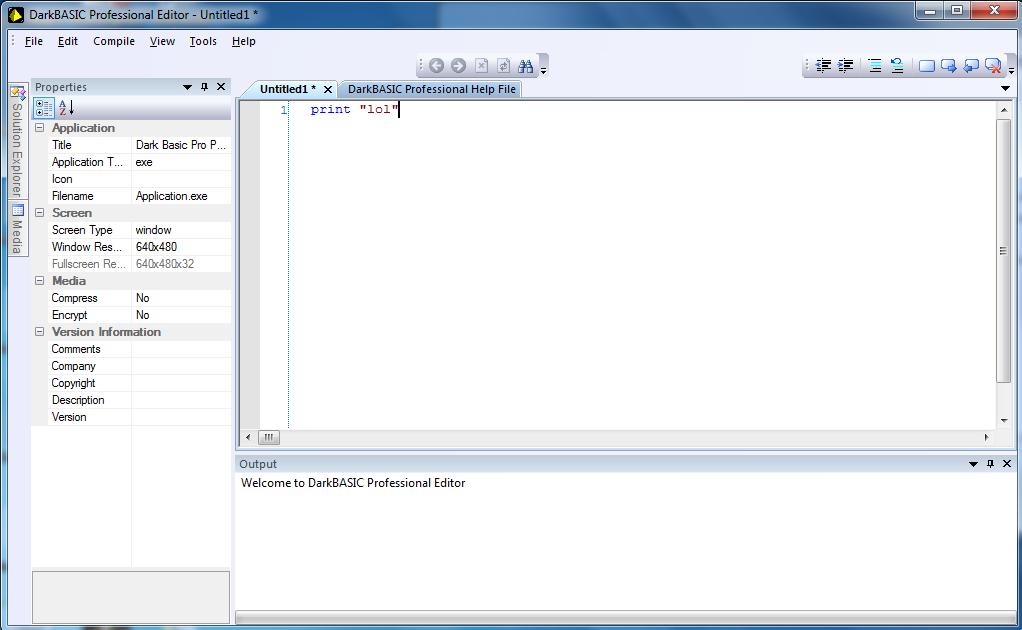Close the Untitled1 editor tab
Viewport: 1022px width, 630px height.
328,89
